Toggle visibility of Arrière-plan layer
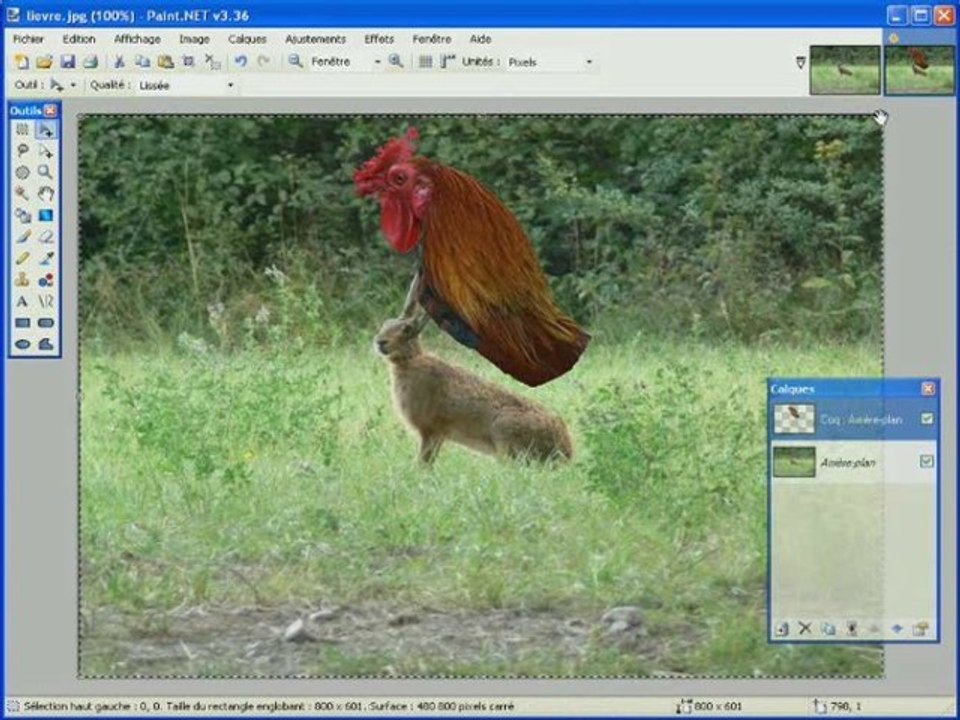This screenshot has width=960, height=720. pos(927,461)
